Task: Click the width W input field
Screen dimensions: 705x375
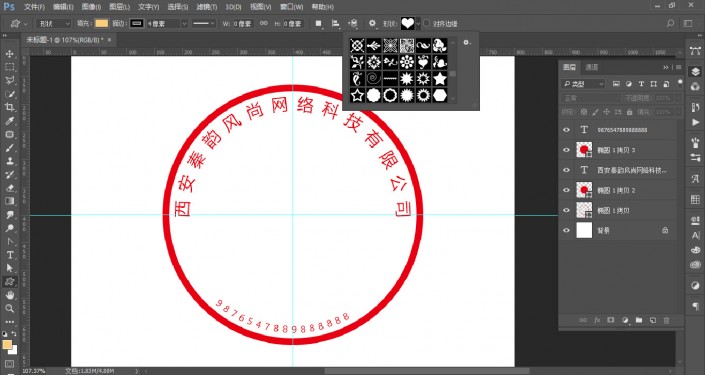Action: point(243,23)
